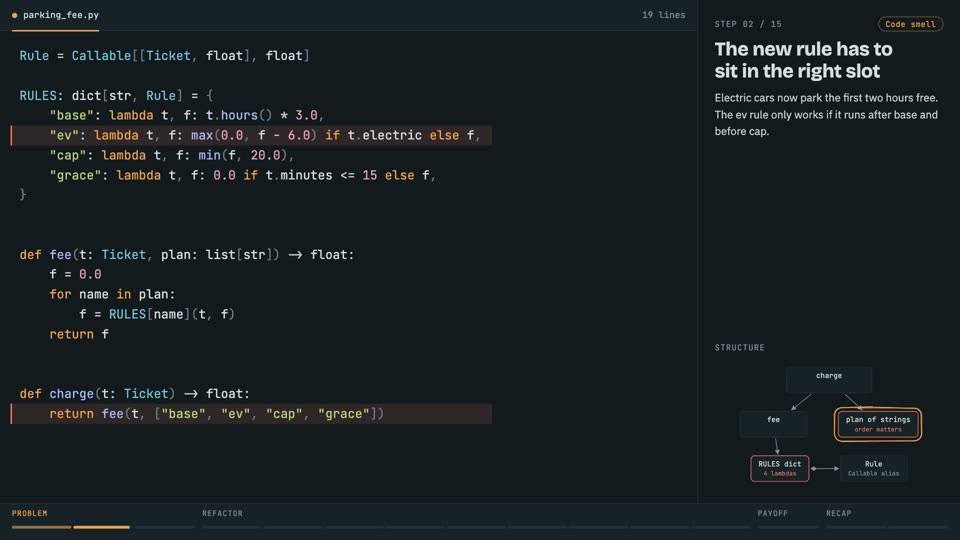The width and height of the screenshot is (960, 540).
Task: Click the "19 lines" indicator
Action: tap(664, 15)
